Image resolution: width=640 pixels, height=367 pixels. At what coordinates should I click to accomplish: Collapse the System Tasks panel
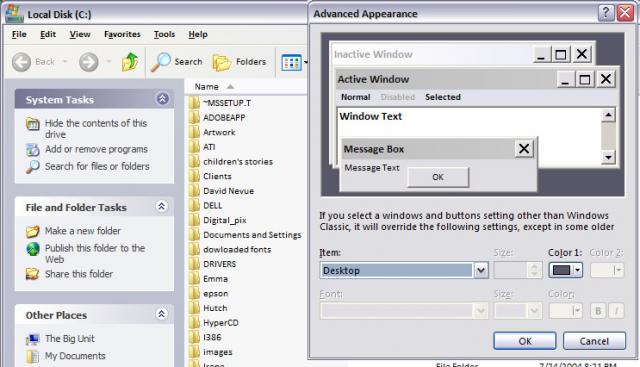[x=162, y=99]
